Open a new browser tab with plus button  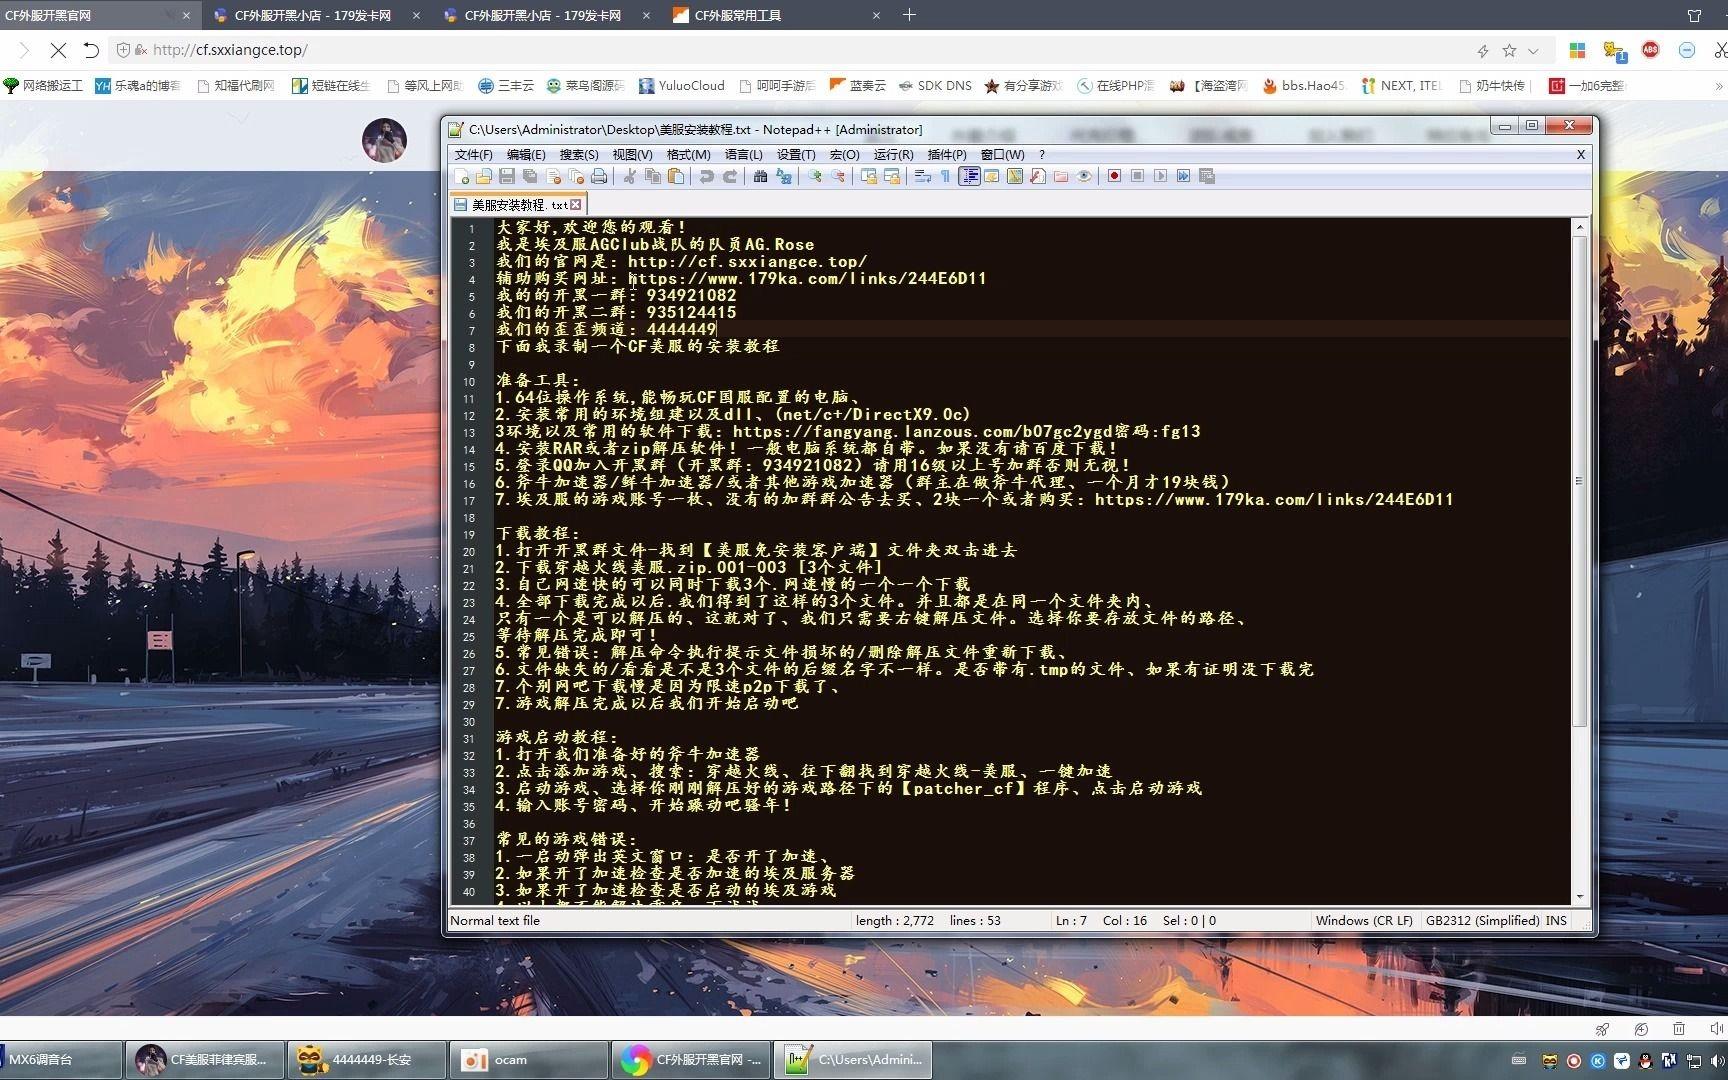click(909, 15)
